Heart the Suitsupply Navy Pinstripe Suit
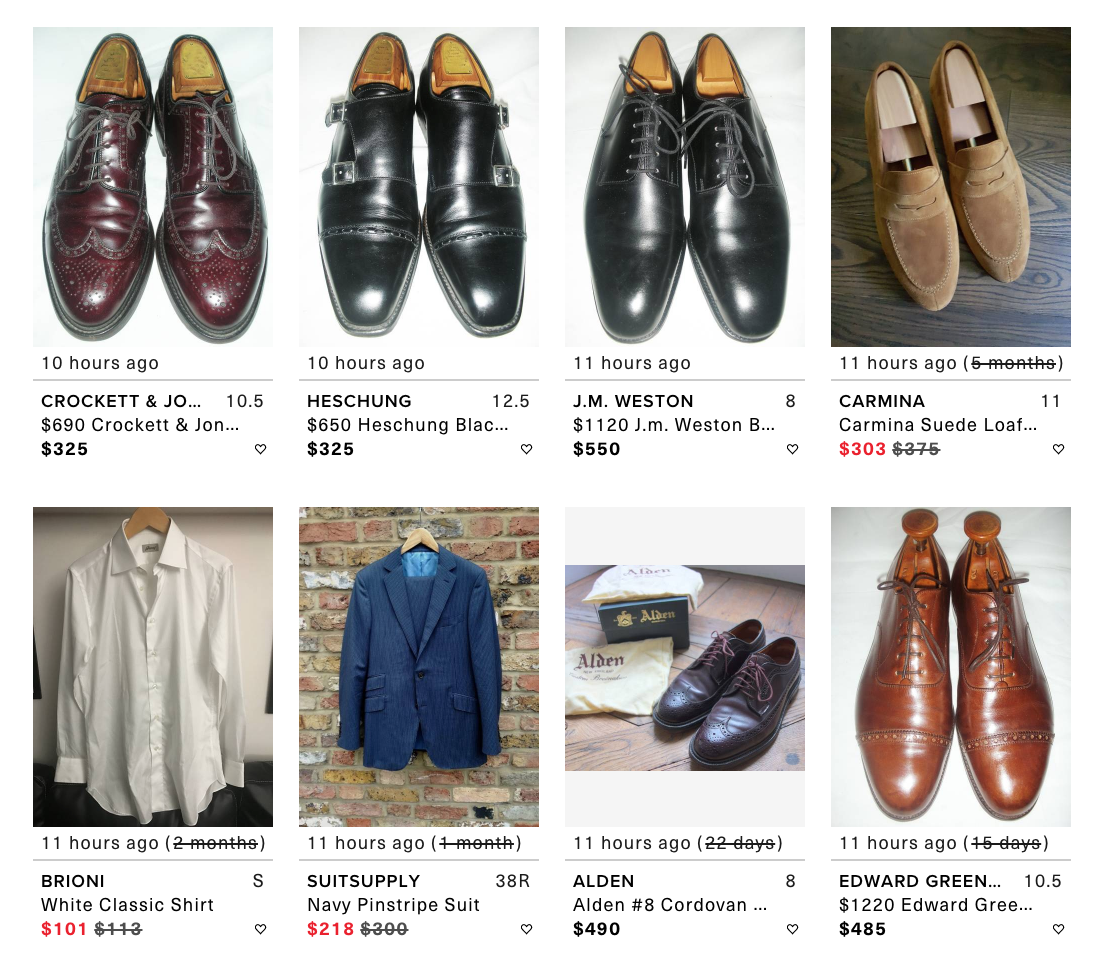Screen dimensions: 1104x977 [527, 929]
